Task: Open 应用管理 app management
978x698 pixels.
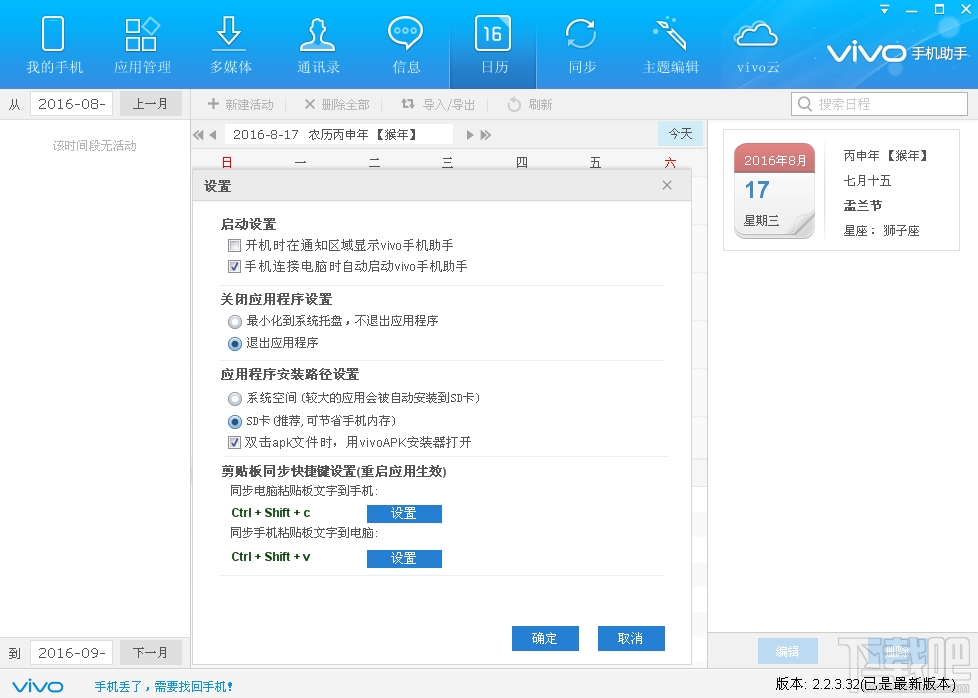Action: click(x=142, y=44)
